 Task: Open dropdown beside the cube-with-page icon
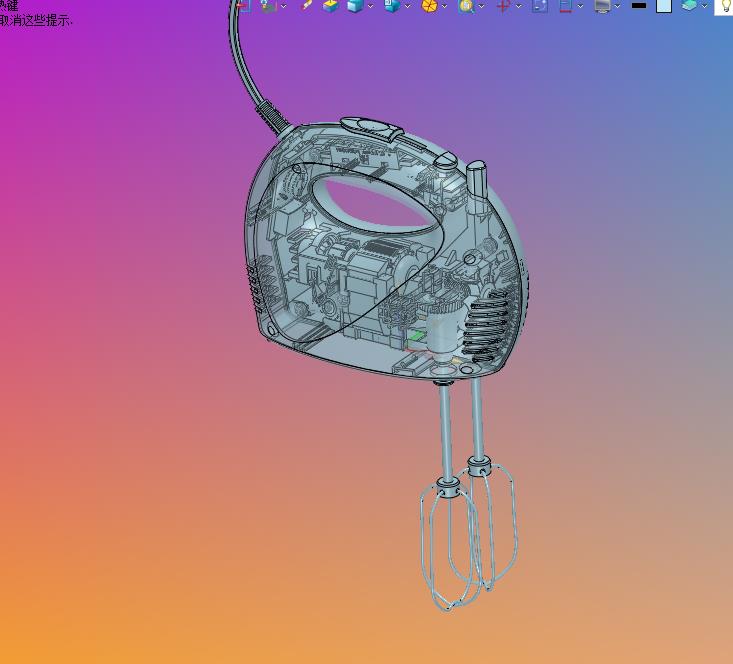(x=408, y=6)
